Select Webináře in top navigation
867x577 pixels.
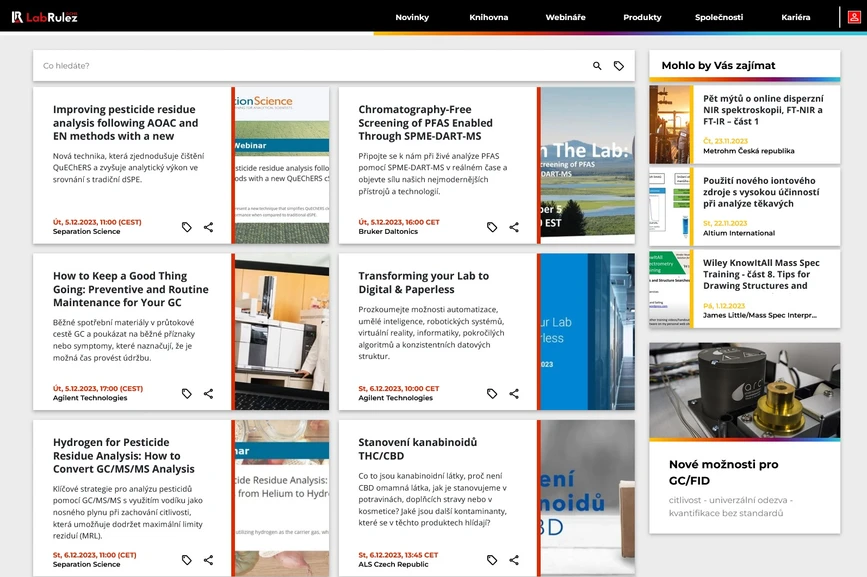click(x=566, y=17)
